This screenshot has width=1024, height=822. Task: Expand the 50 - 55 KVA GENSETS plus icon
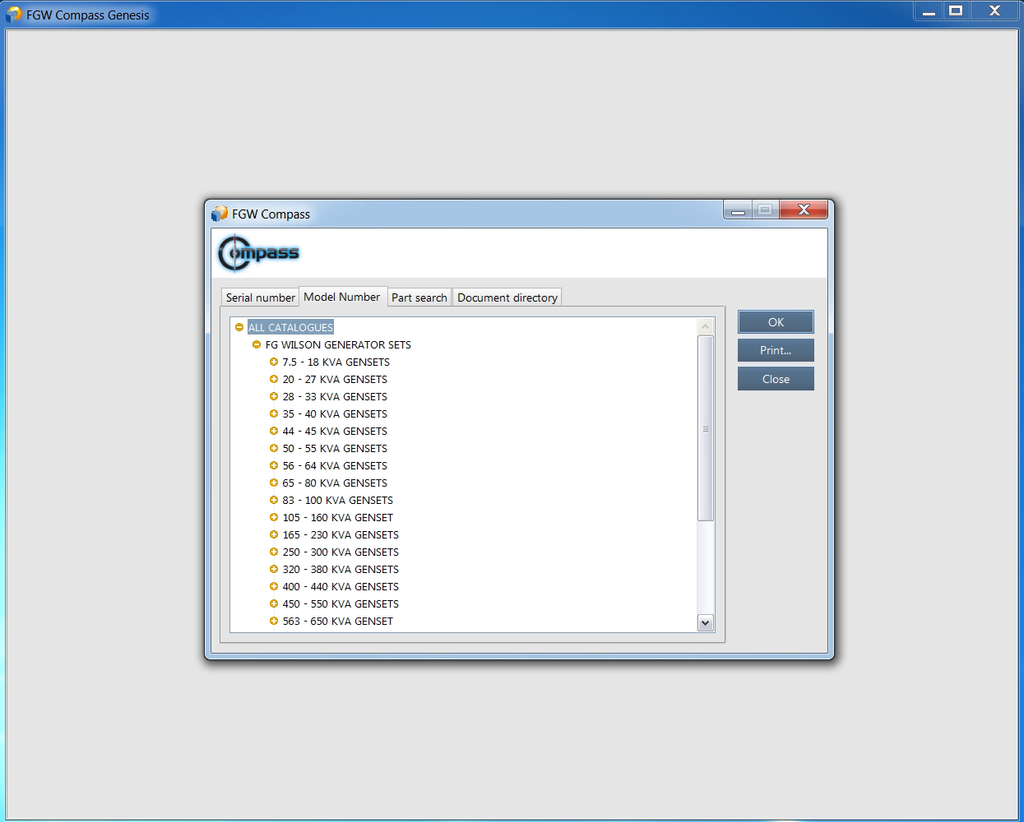point(274,448)
